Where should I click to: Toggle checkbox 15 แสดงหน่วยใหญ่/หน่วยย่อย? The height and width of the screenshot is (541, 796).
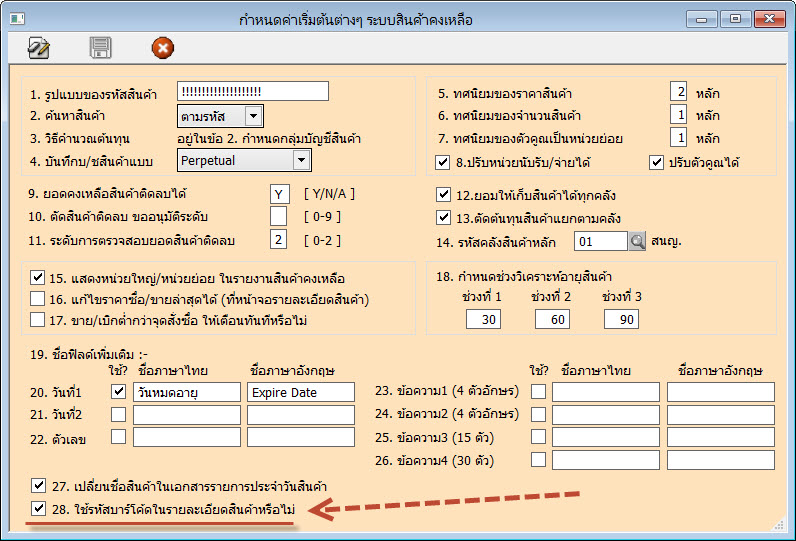tap(37, 277)
